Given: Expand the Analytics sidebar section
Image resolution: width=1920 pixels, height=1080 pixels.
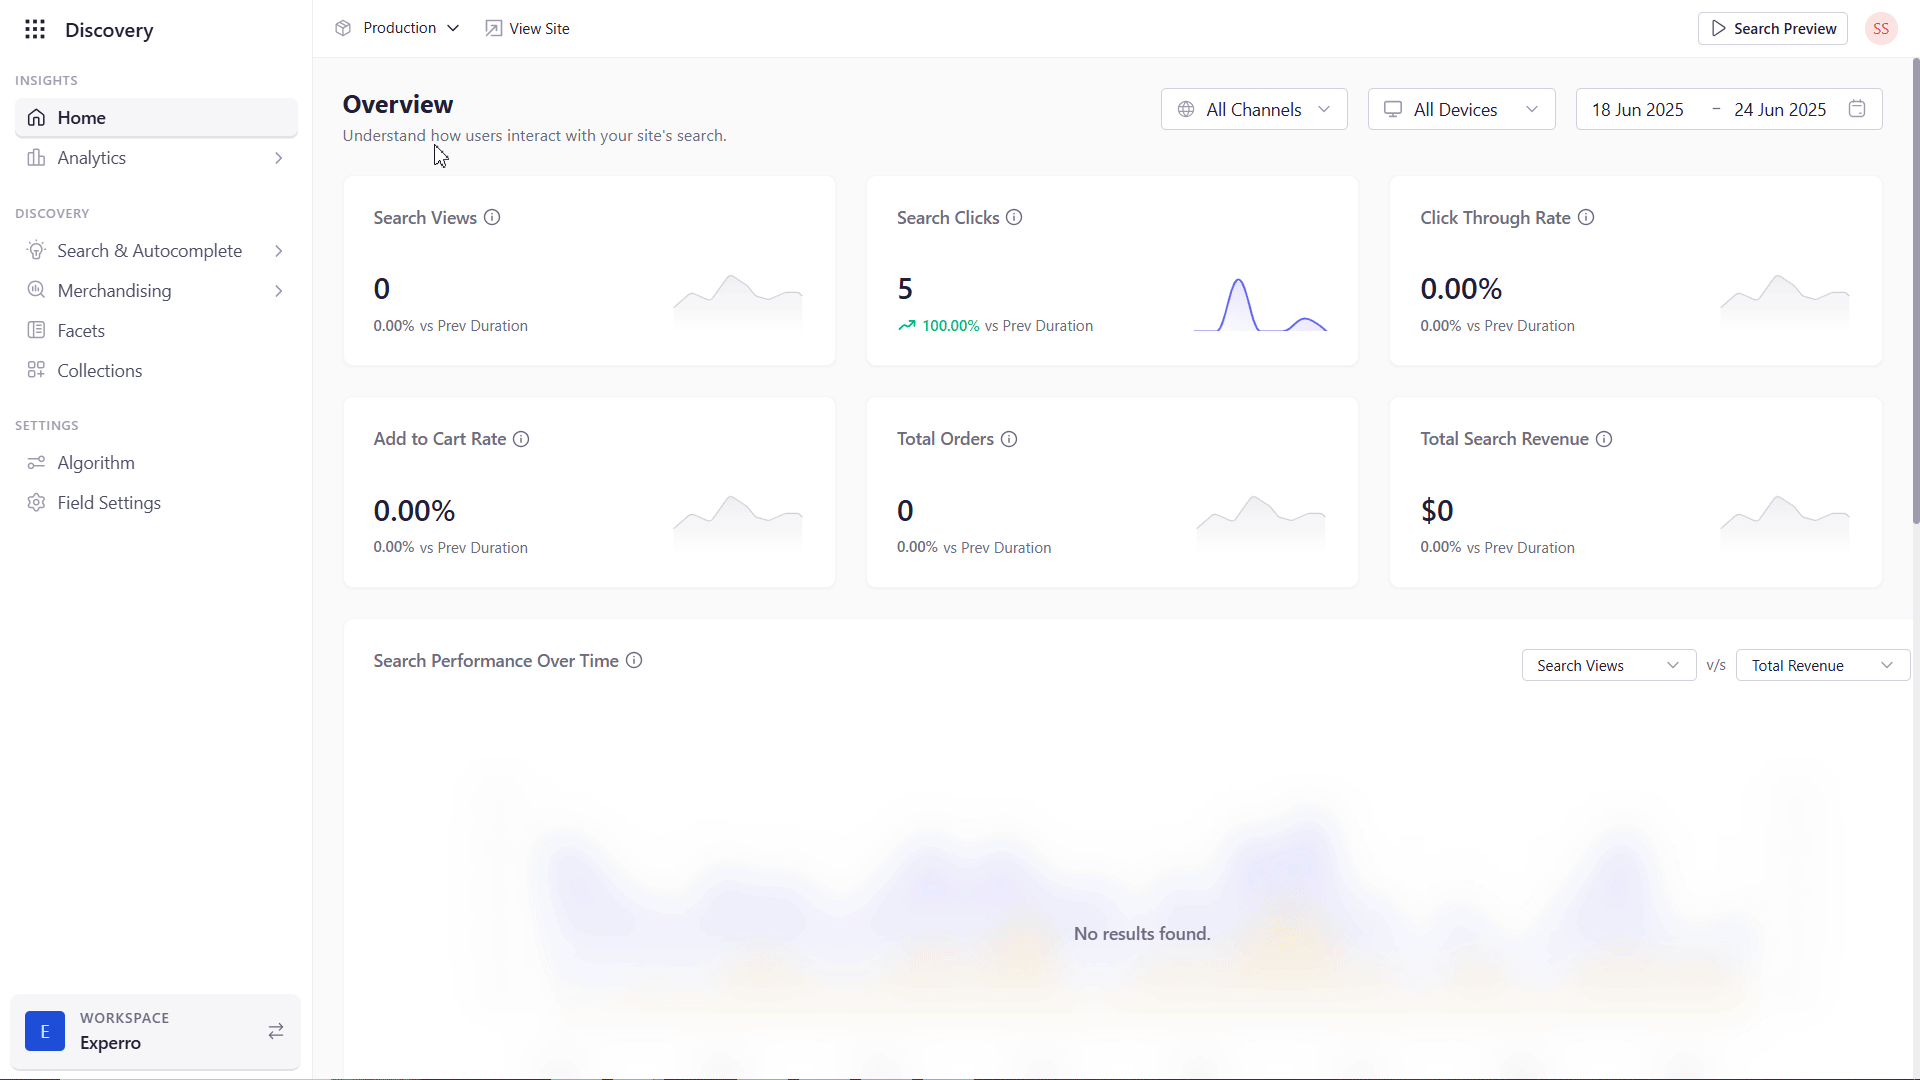Looking at the screenshot, I should click(156, 158).
